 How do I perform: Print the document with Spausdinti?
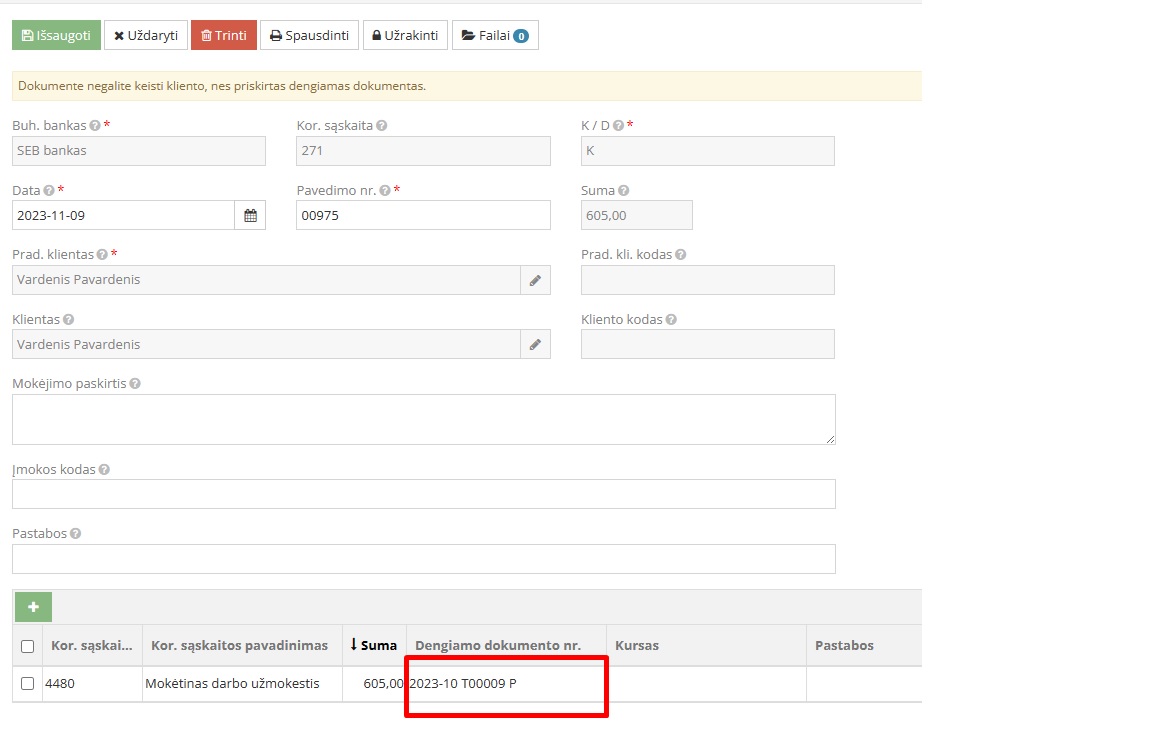tap(309, 34)
